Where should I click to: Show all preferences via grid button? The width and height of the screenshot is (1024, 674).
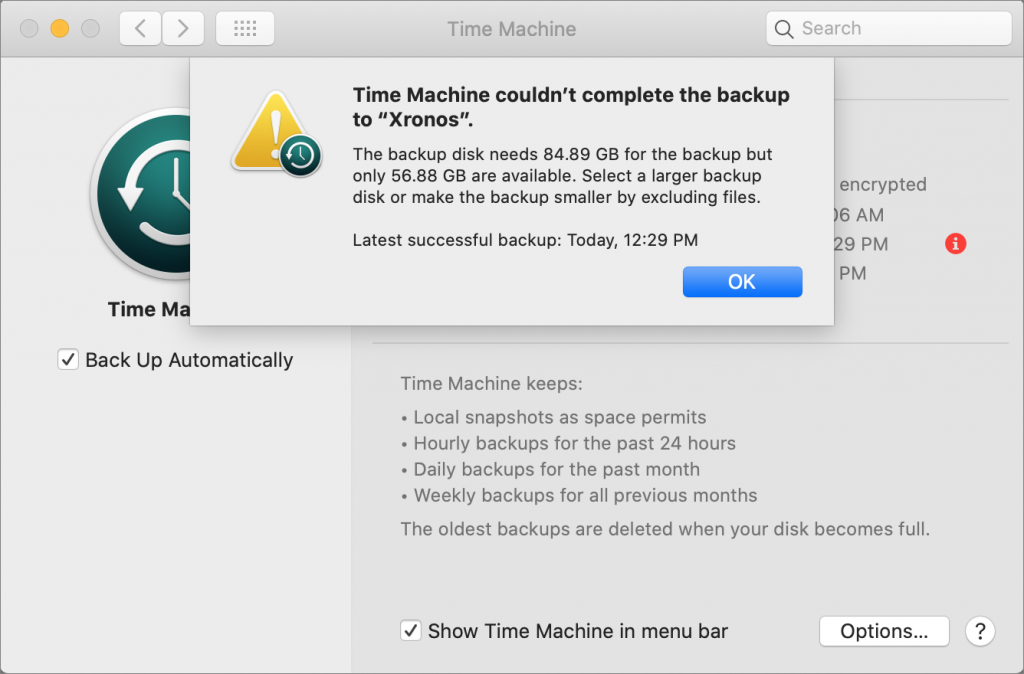tap(245, 29)
